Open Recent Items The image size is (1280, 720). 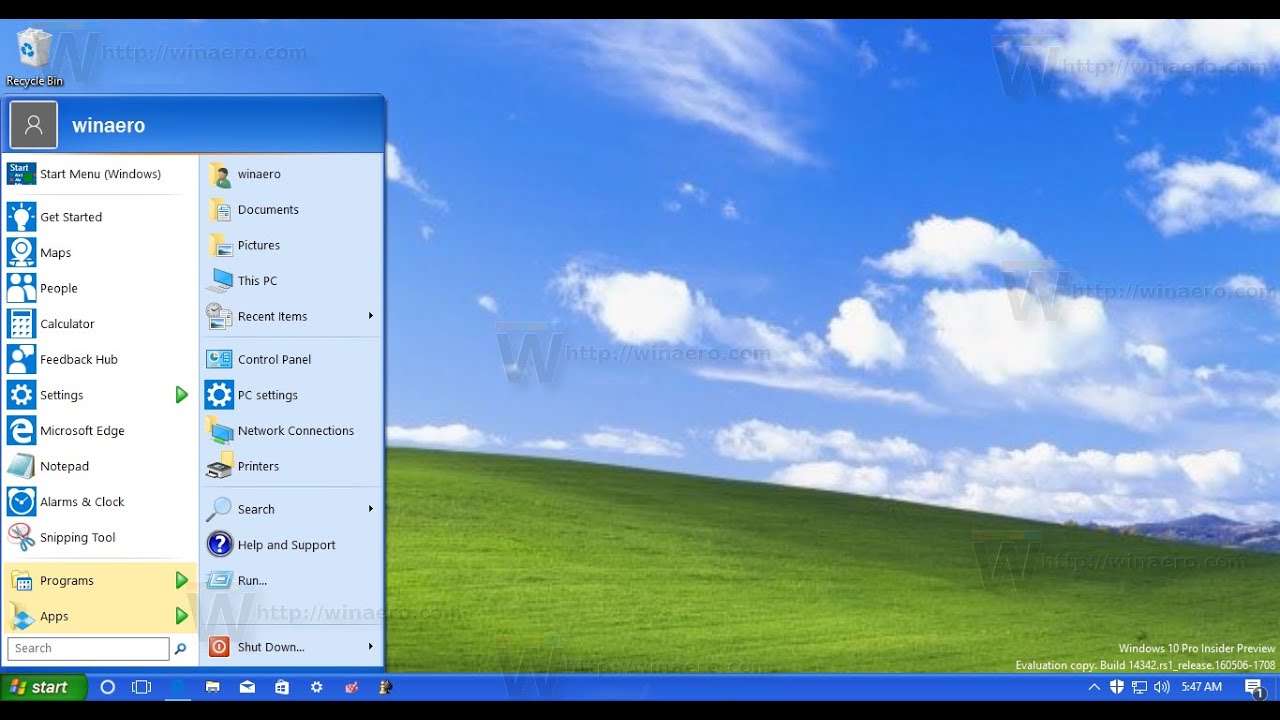[291, 316]
